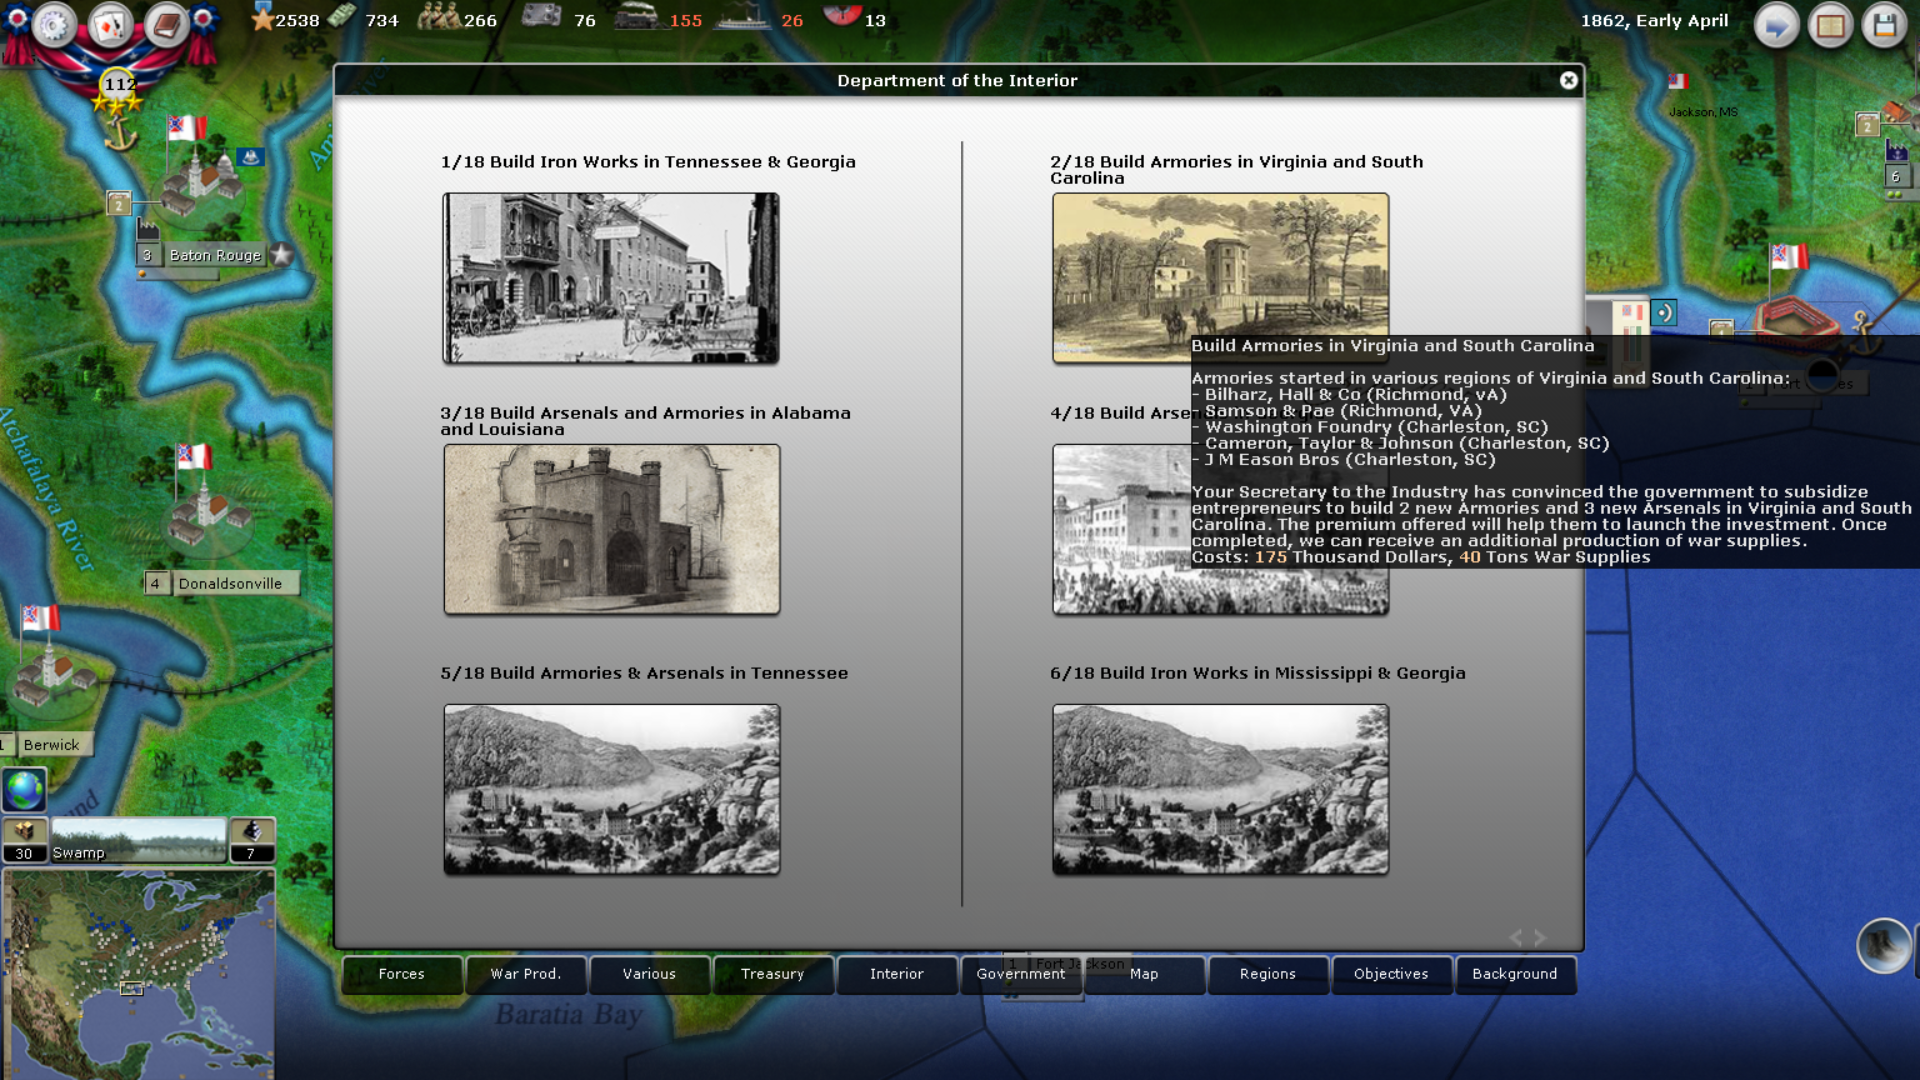Open the message log window icon
The width and height of the screenshot is (1920, 1080).
click(x=1830, y=26)
